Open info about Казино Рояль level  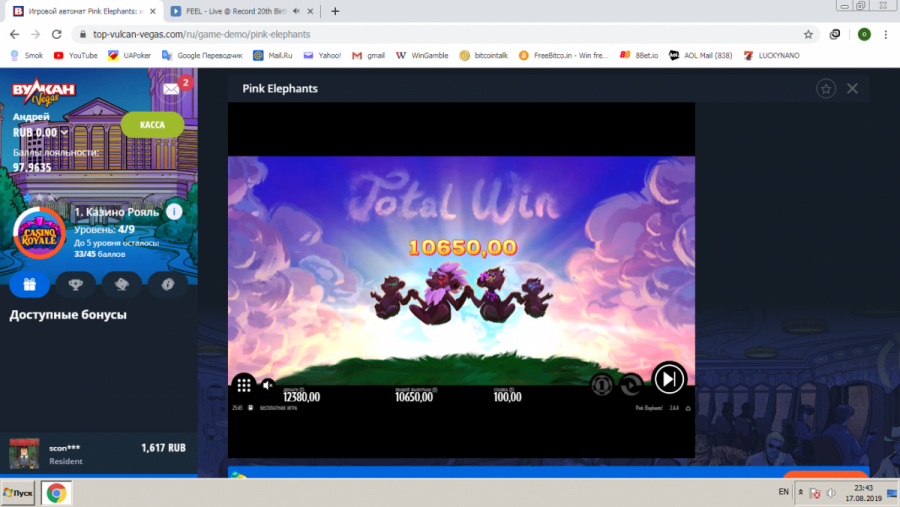point(174,211)
